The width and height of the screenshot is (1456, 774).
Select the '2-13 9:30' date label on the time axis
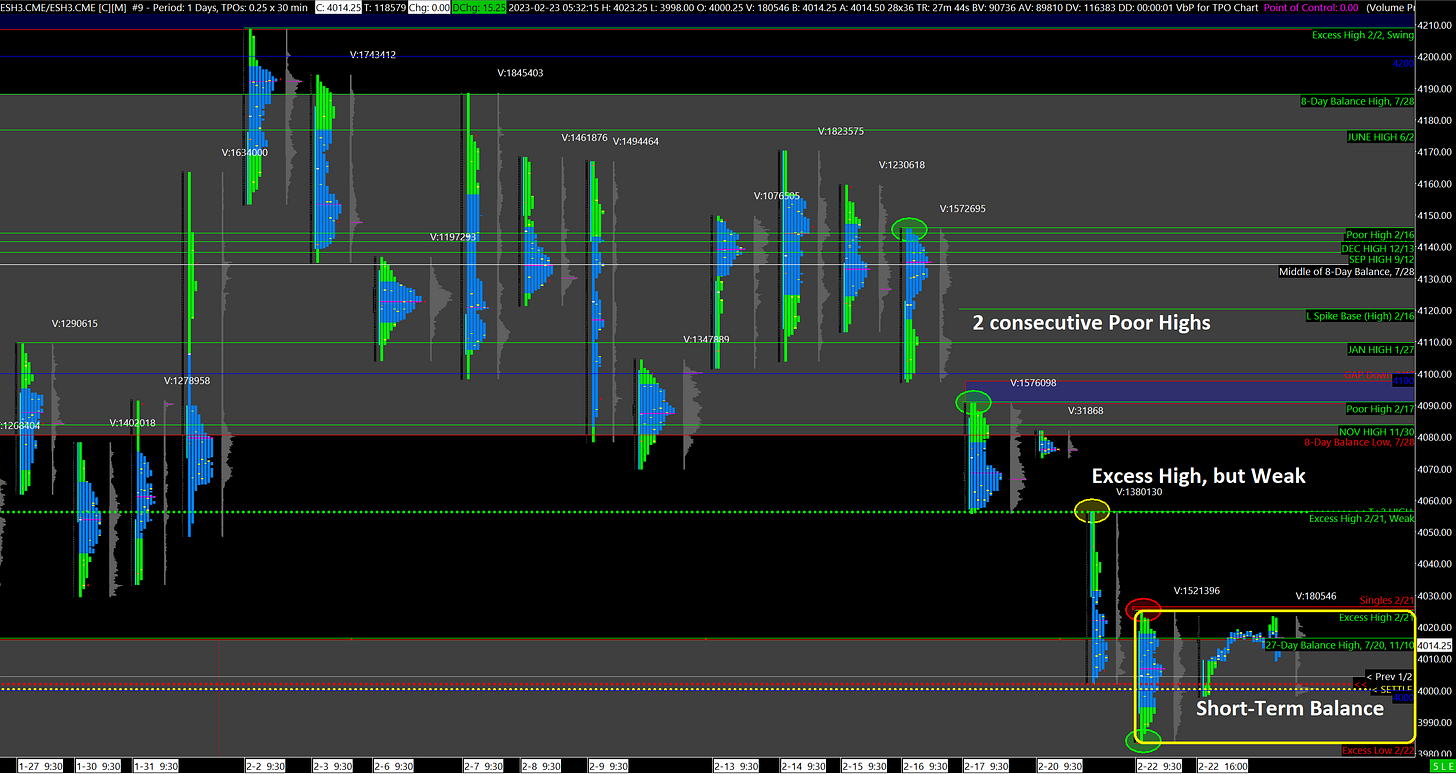[738, 766]
